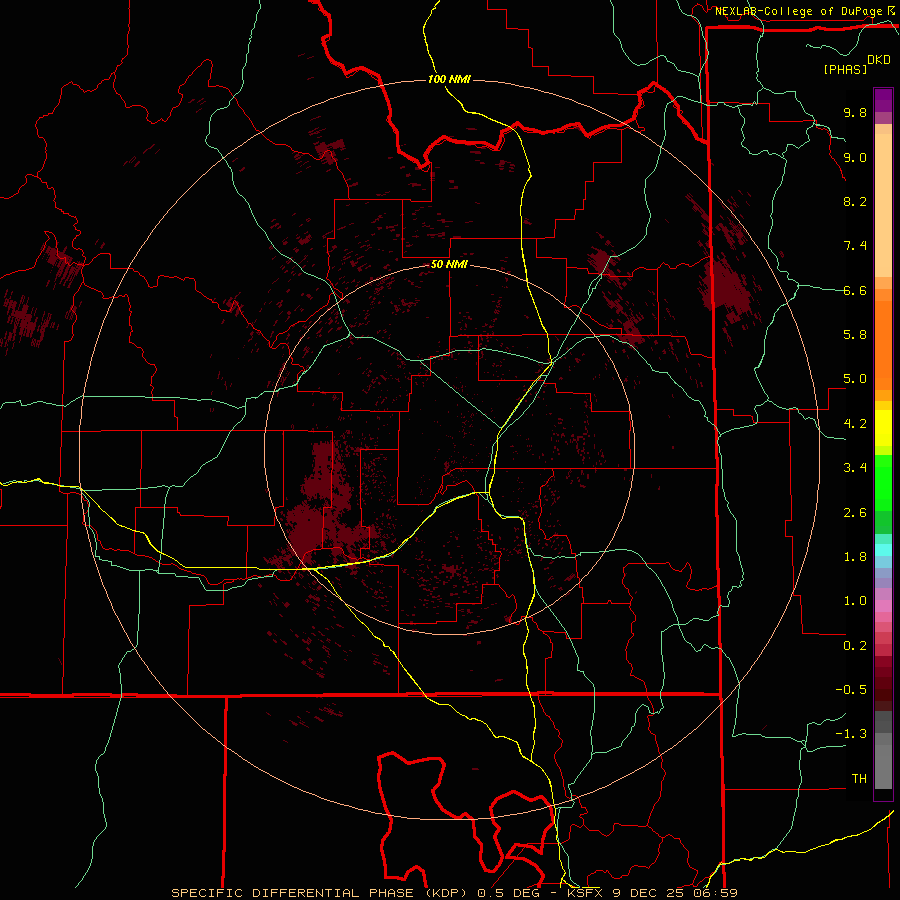Image resolution: width=900 pixels, height=900 pixels.
Task: Click the "50 NMI" range ring label
Action: [x=449, y=265]
